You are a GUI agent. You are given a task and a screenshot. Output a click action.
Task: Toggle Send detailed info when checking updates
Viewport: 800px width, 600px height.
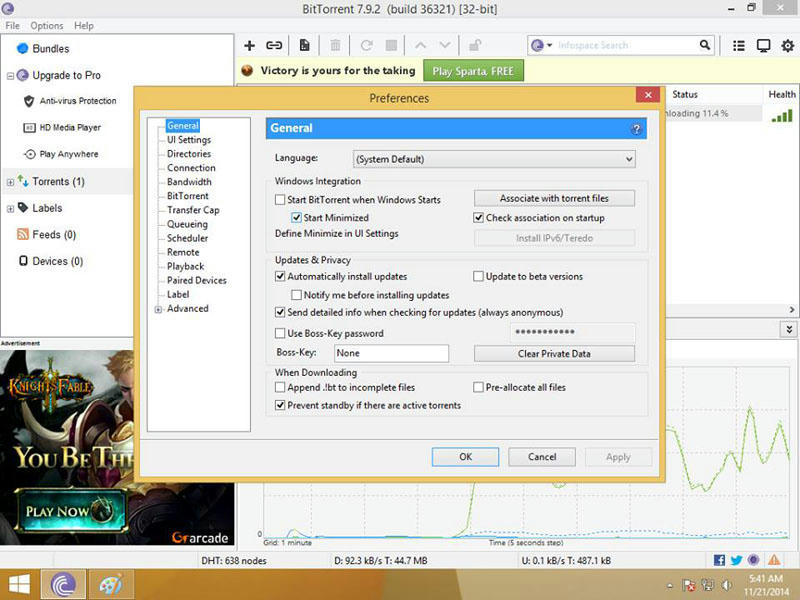click(280, 312)
